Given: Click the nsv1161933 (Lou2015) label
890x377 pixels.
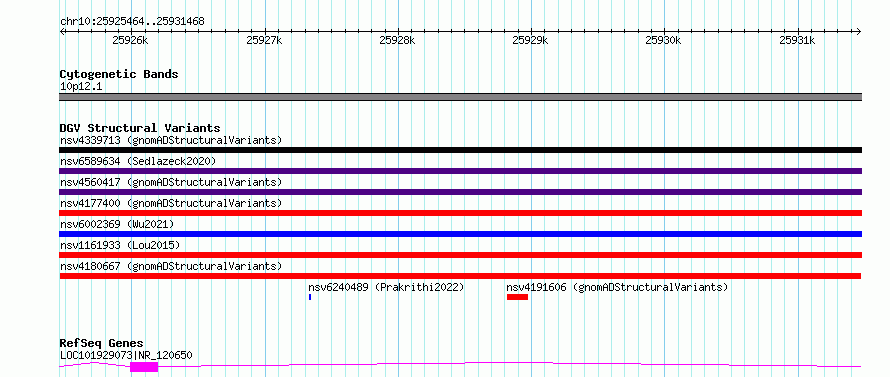Looking at the screenshot, I should 120,245.
